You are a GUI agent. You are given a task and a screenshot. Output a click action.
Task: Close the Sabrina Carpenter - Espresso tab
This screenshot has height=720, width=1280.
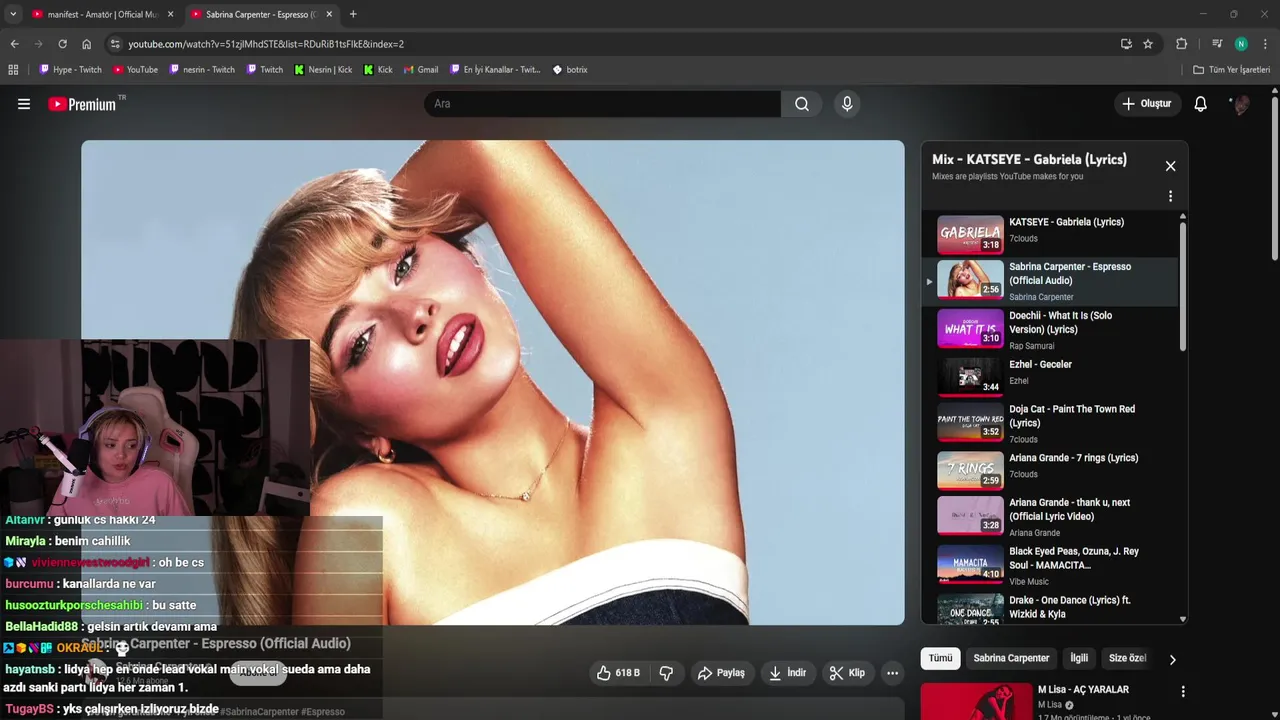(x=329, y=14)
